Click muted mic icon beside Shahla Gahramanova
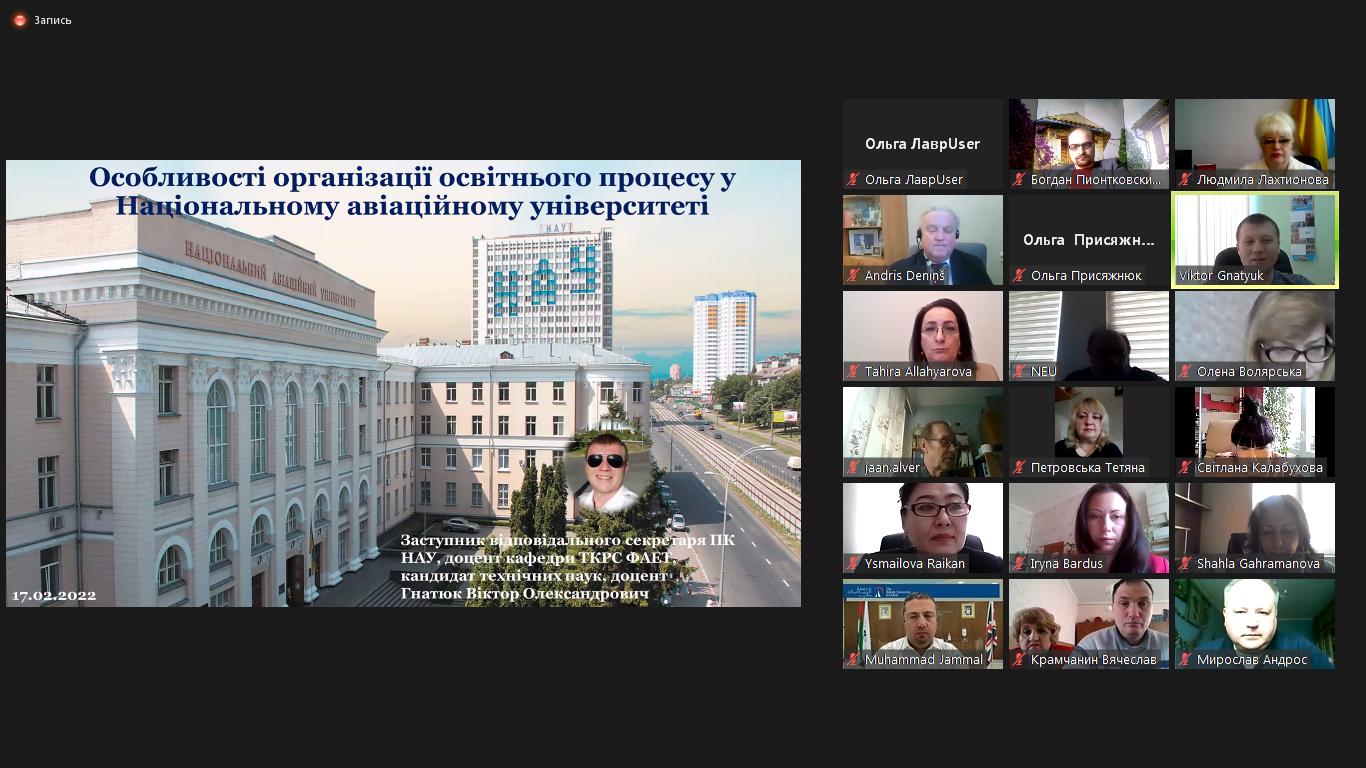 1185,564
